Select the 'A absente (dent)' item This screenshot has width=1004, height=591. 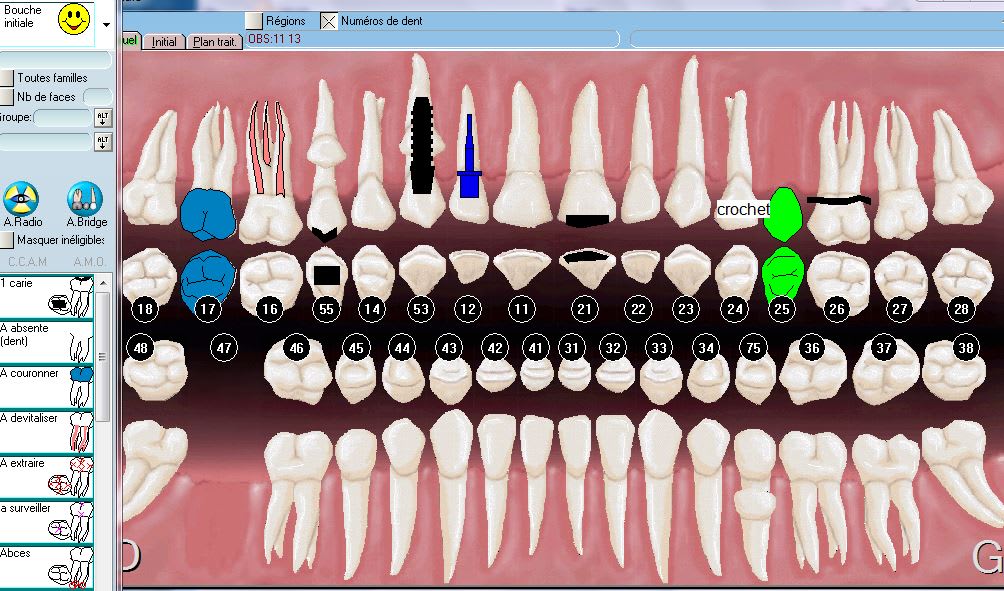tap(47, 341)
